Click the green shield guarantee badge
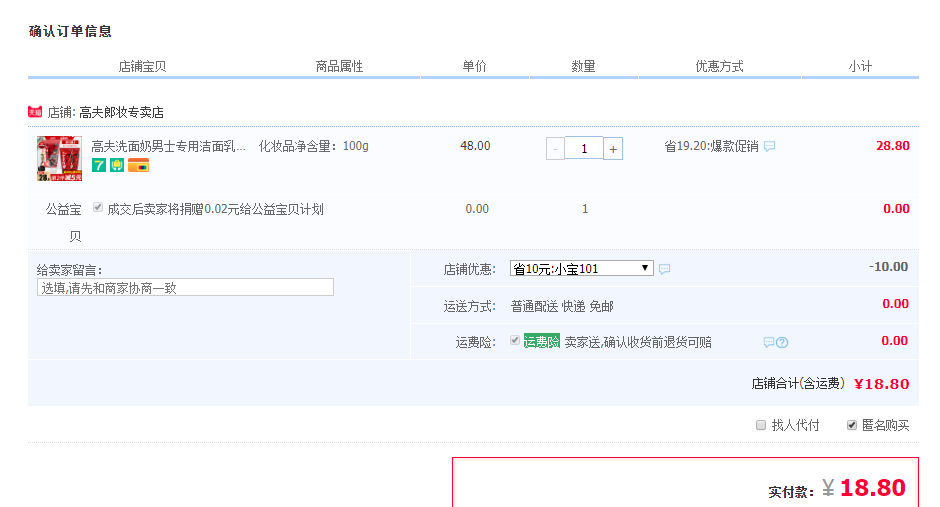Screen dimensions: 940x507 (x=117, y=165)
